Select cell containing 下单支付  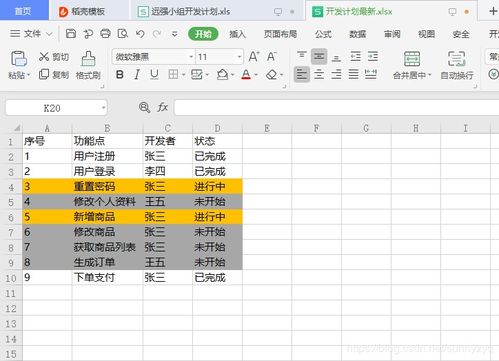point(107,277)
